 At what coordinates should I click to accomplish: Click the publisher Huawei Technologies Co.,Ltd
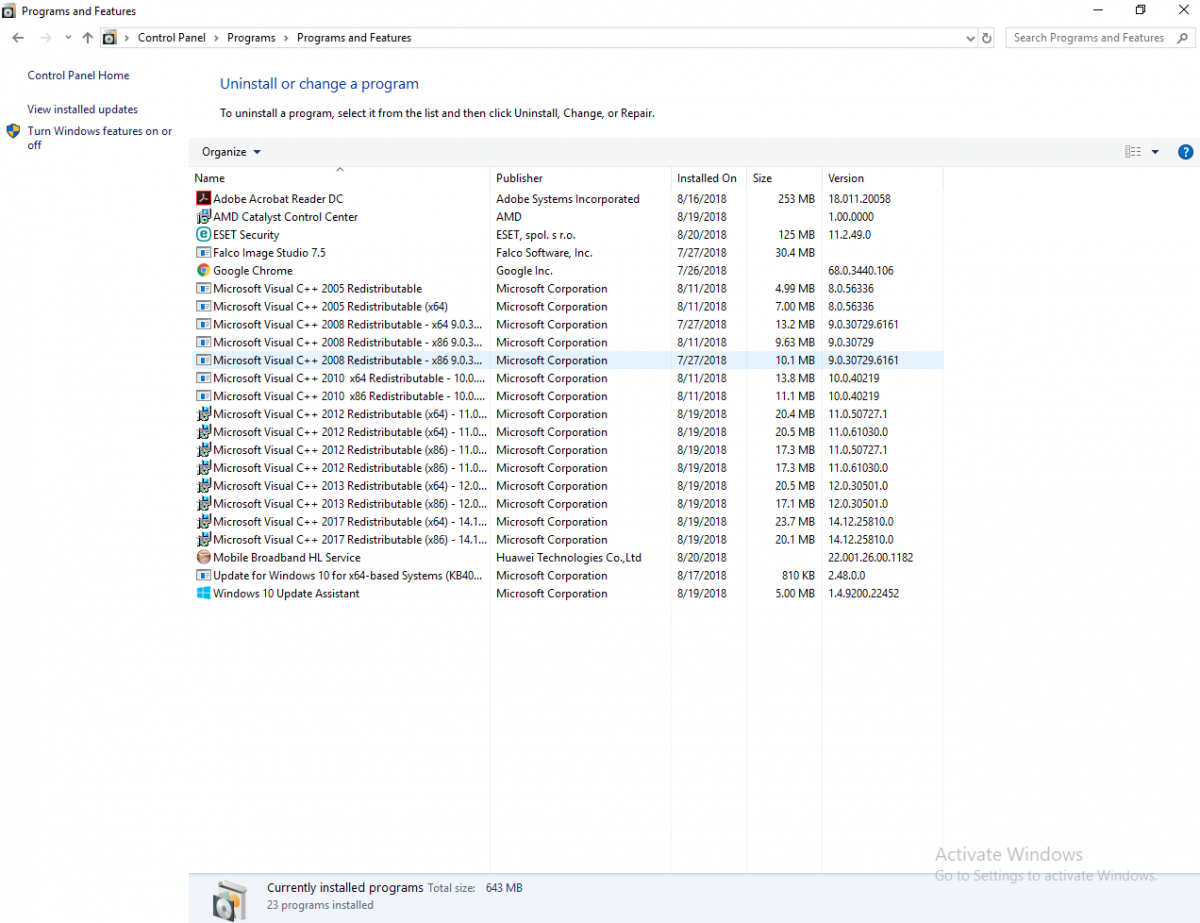[x=568, y=558]
